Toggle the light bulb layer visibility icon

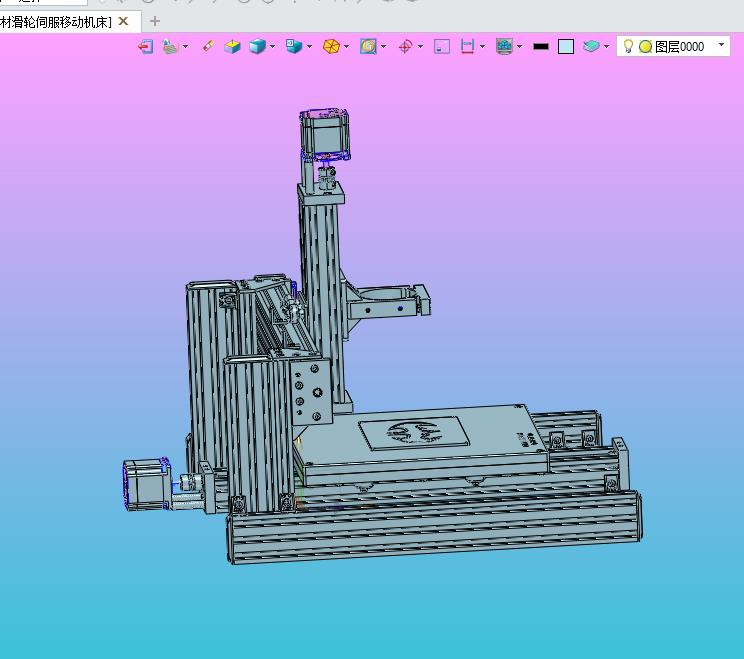click(628, 46)
